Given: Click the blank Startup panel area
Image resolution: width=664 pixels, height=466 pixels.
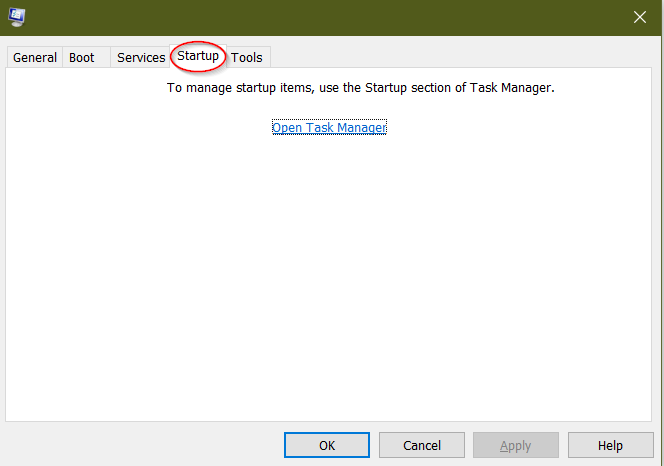Looking at the screenshot, I should (x=328, y=275).
